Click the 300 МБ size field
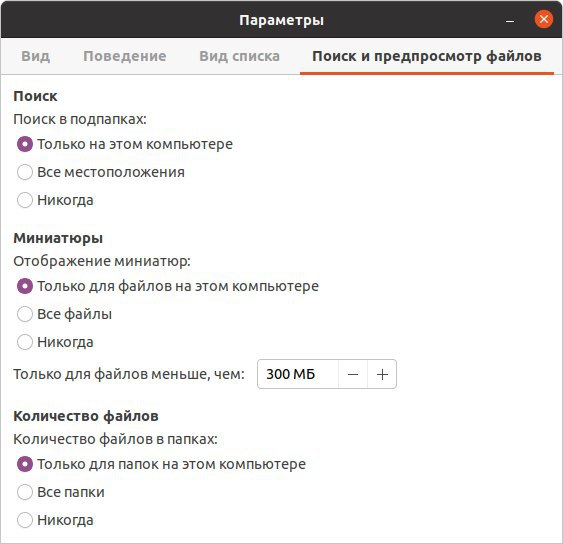 pos(298,375)
